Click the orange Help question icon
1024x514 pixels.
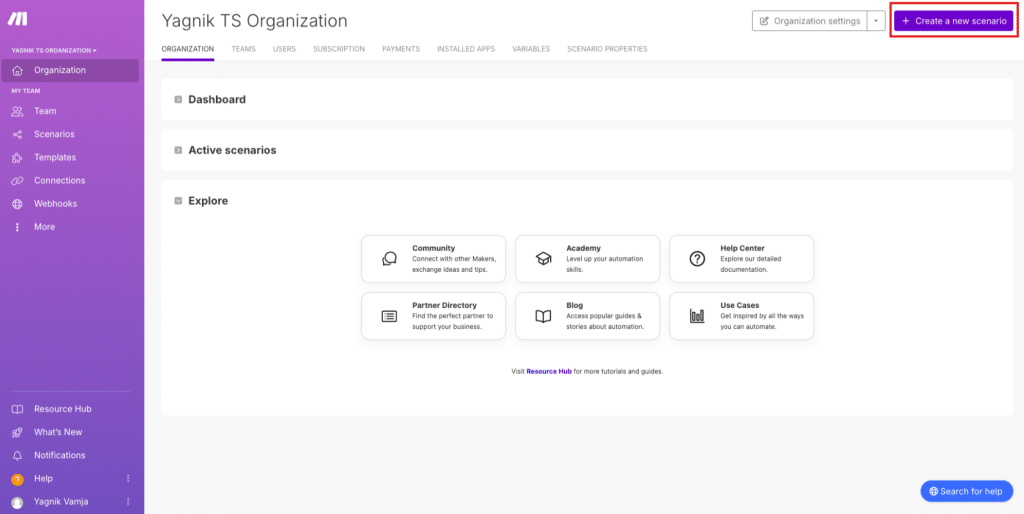coord(18,479)
